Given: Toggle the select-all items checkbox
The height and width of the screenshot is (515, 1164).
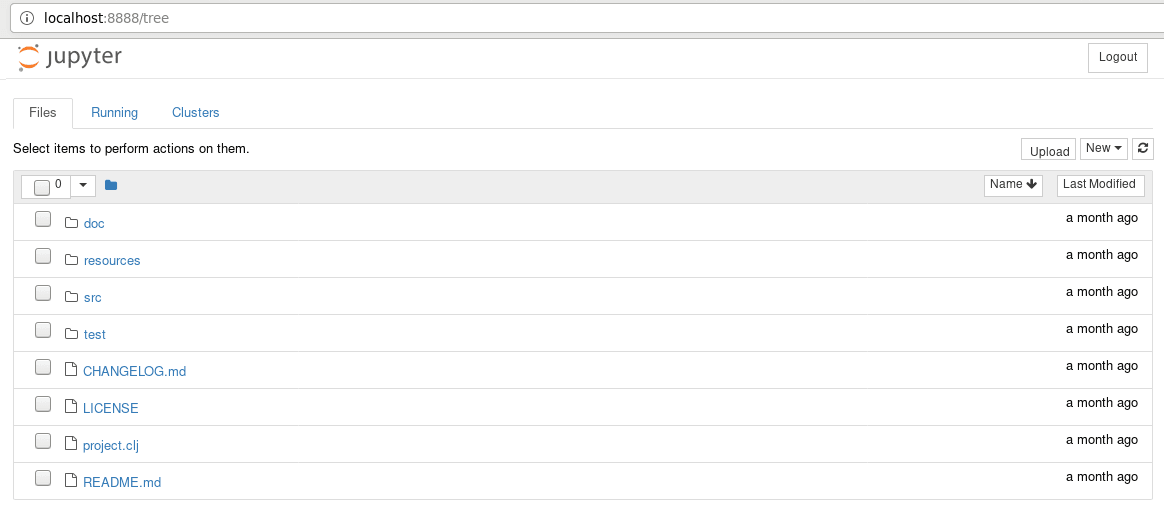Looking at the screenshot, I should [42, 187].
